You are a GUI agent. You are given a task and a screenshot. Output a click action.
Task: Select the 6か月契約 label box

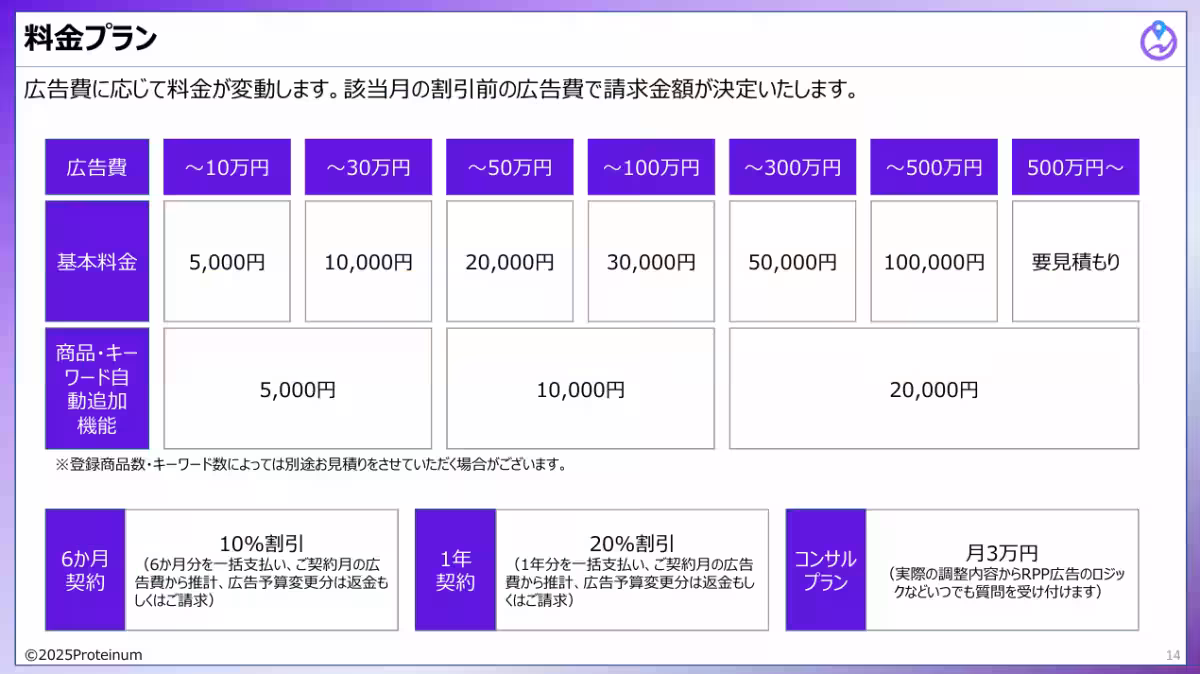(85, 570)
